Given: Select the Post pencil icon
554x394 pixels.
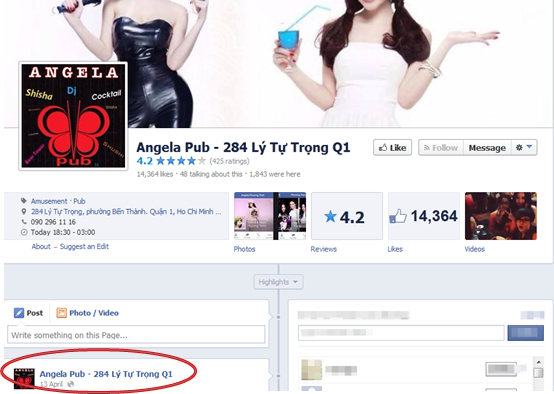Looking at the screenshot, I should coord(19,313).
